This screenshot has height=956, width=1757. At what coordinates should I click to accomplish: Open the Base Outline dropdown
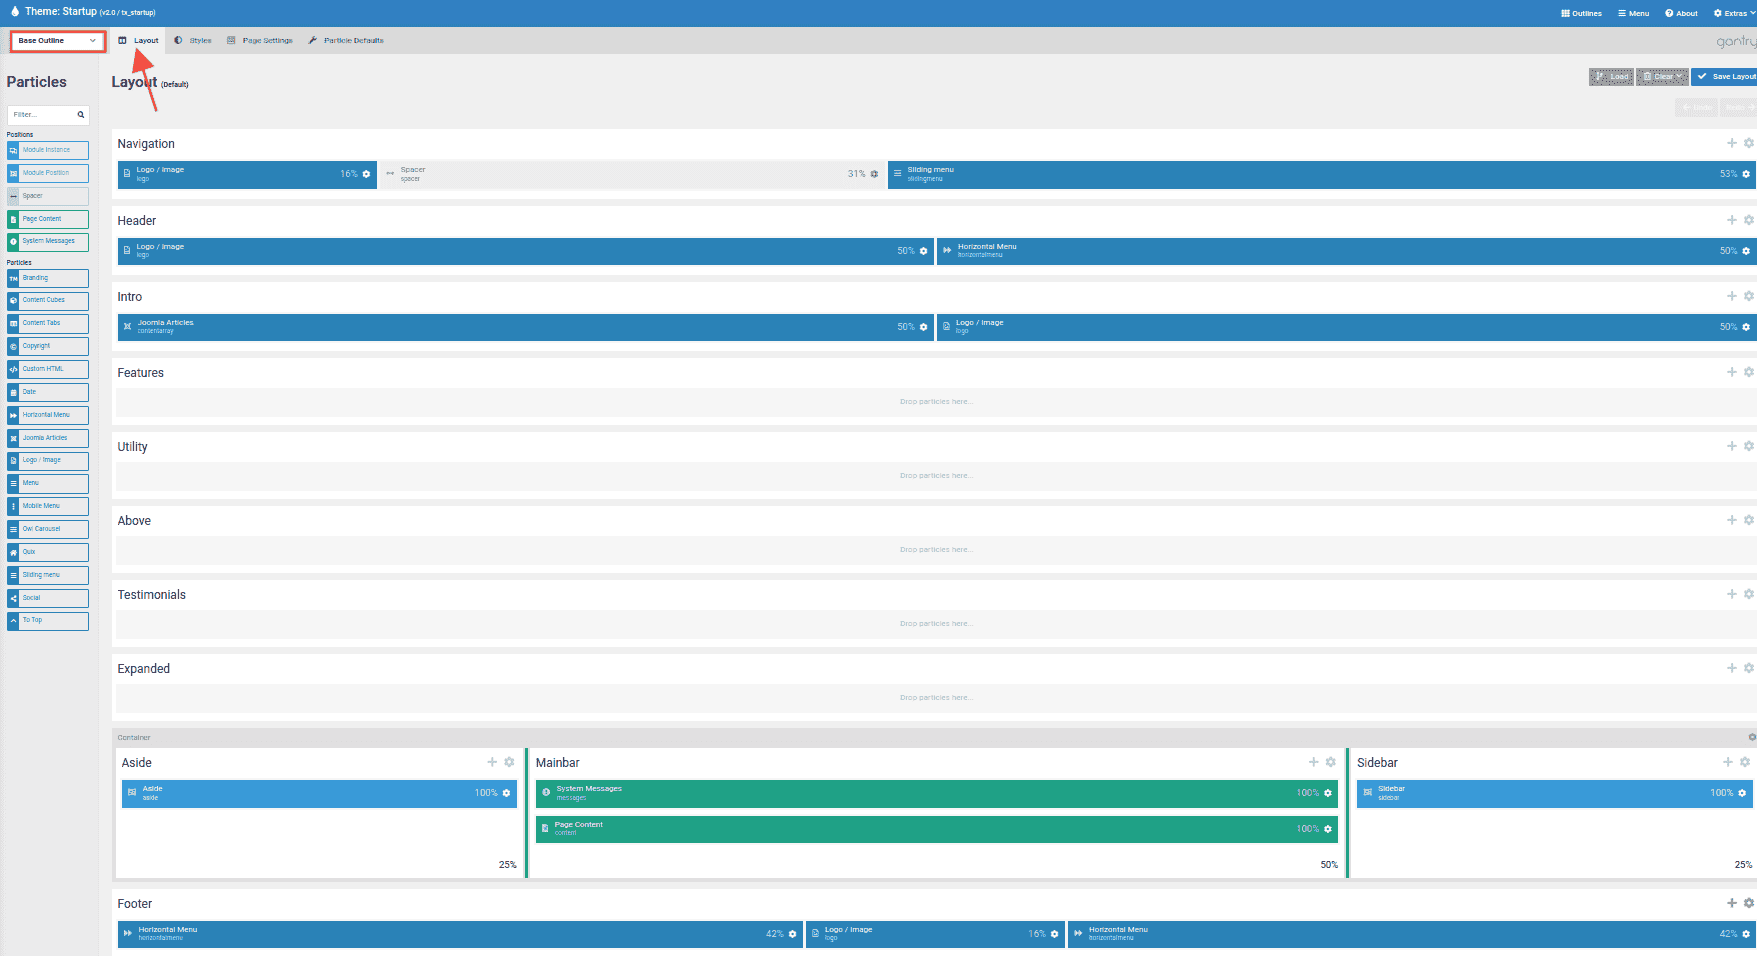pyautogui.click(x=57, y=41)
